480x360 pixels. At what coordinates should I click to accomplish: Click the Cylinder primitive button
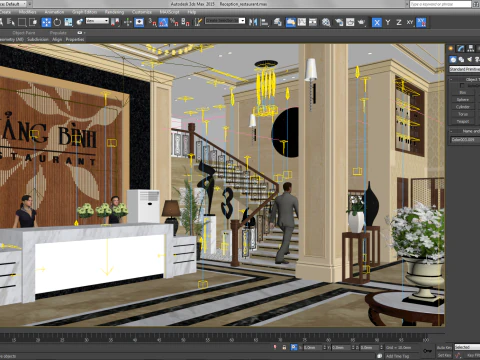pyautogui.click(x=463, y=107)
